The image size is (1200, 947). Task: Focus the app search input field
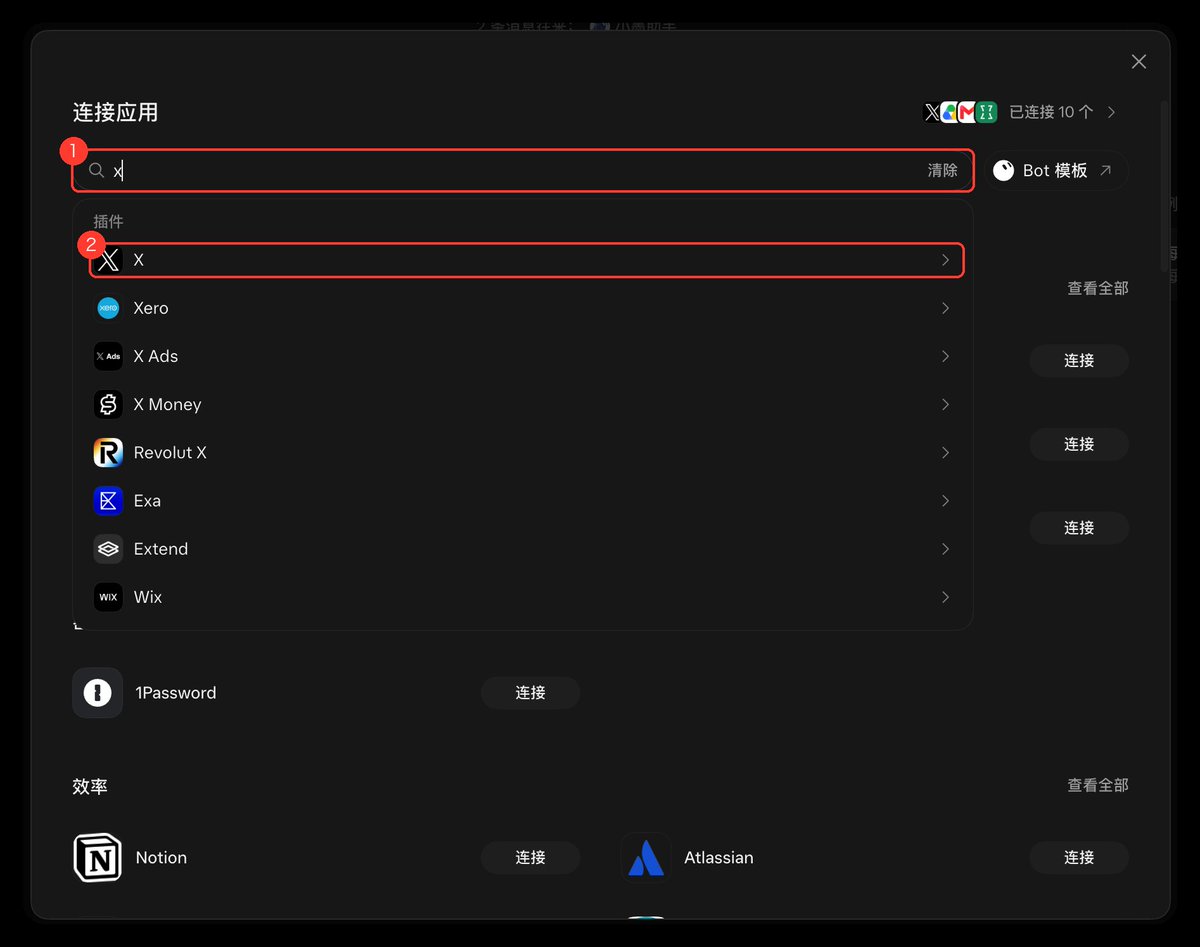(x=522, y=171)
